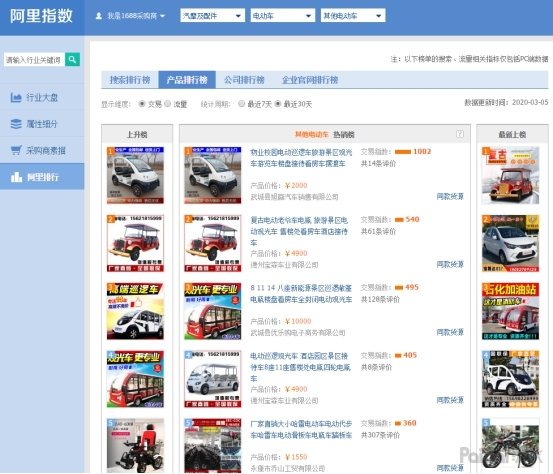Open 阿里排行 sidebar menu item
Image resolution: width=553 pixels, height=474 pixels.
(x=42, y=177)
